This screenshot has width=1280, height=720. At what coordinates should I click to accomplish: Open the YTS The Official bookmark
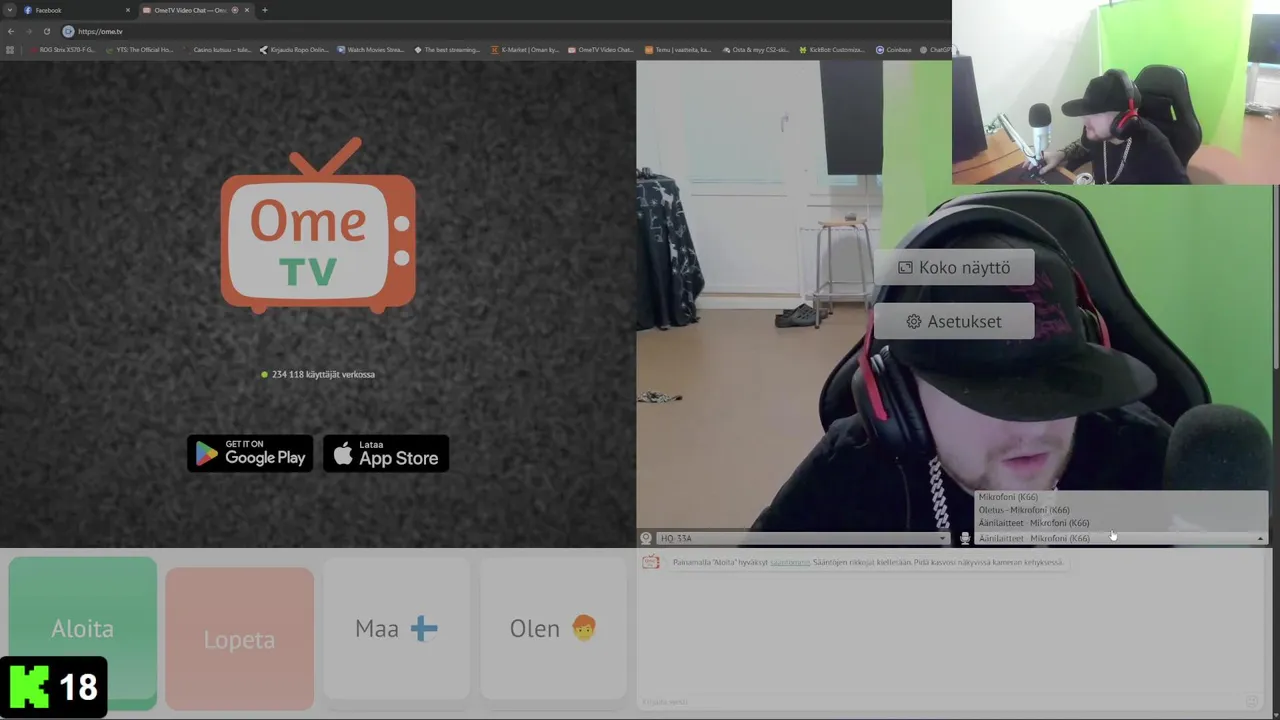139,49
